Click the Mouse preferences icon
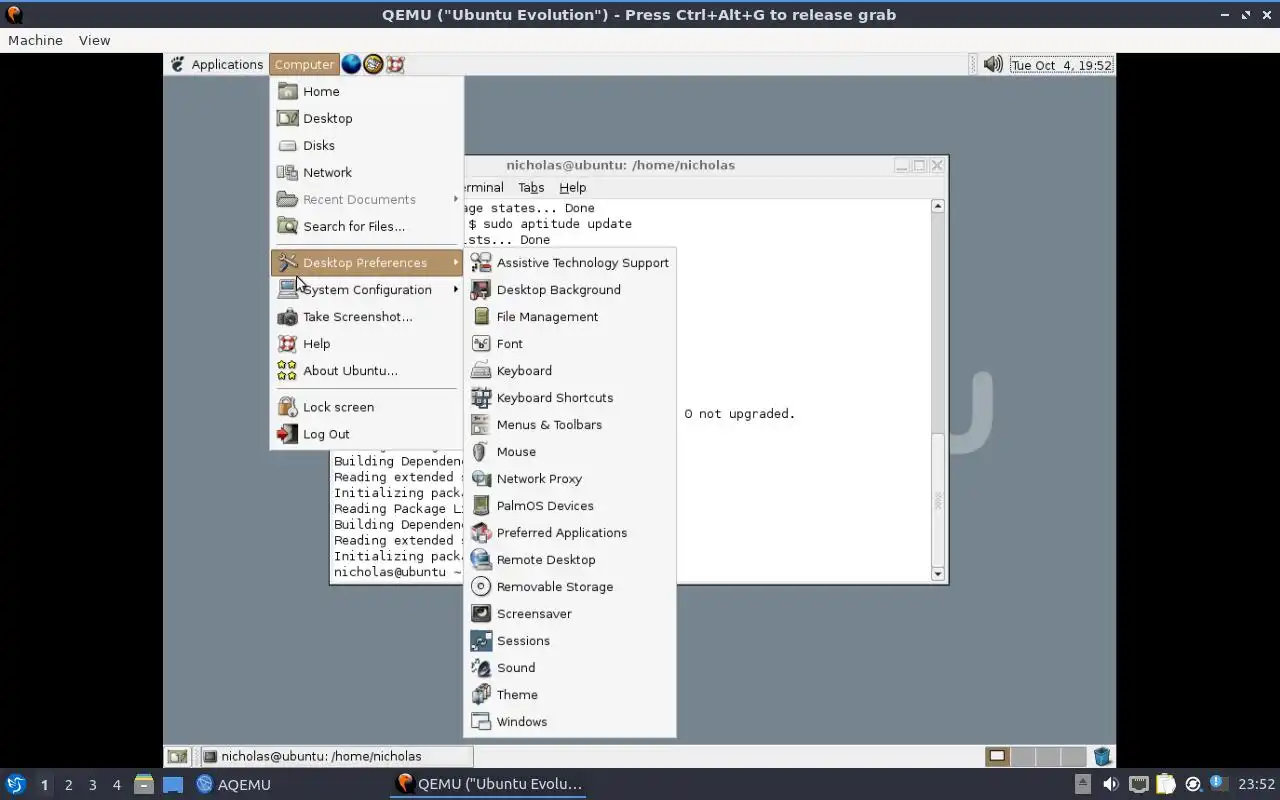Image resolution: width=1280 pixels, height=800 pixels. tap(481, 452)
